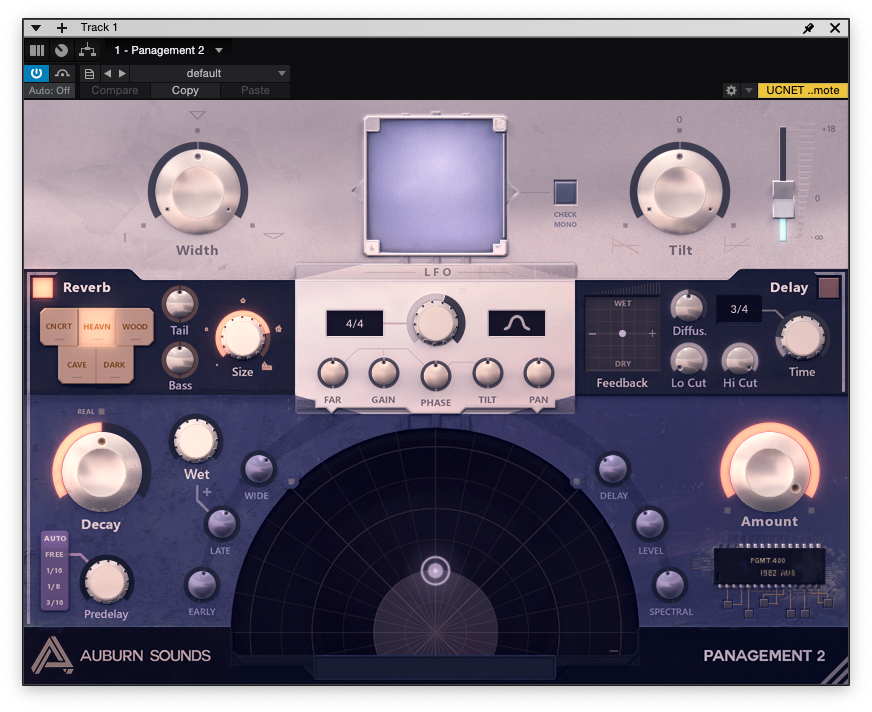Click the Tilt knob at top right
Screen dimensions: 872x712
click(679, 190)
